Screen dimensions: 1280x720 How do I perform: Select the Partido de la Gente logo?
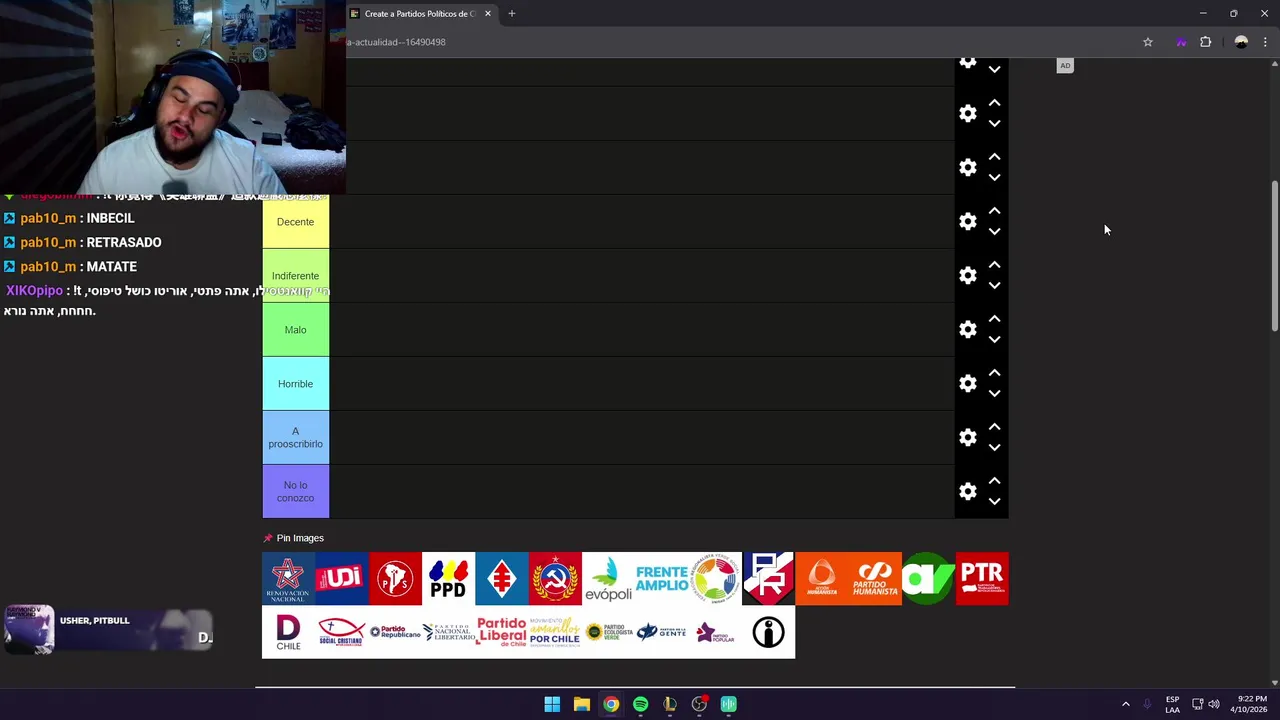pos(661,632)
